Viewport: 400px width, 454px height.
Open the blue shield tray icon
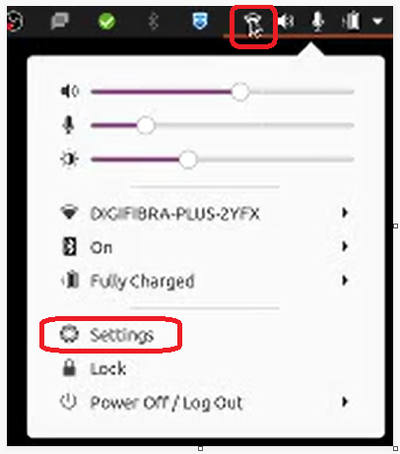coord(200,21)
